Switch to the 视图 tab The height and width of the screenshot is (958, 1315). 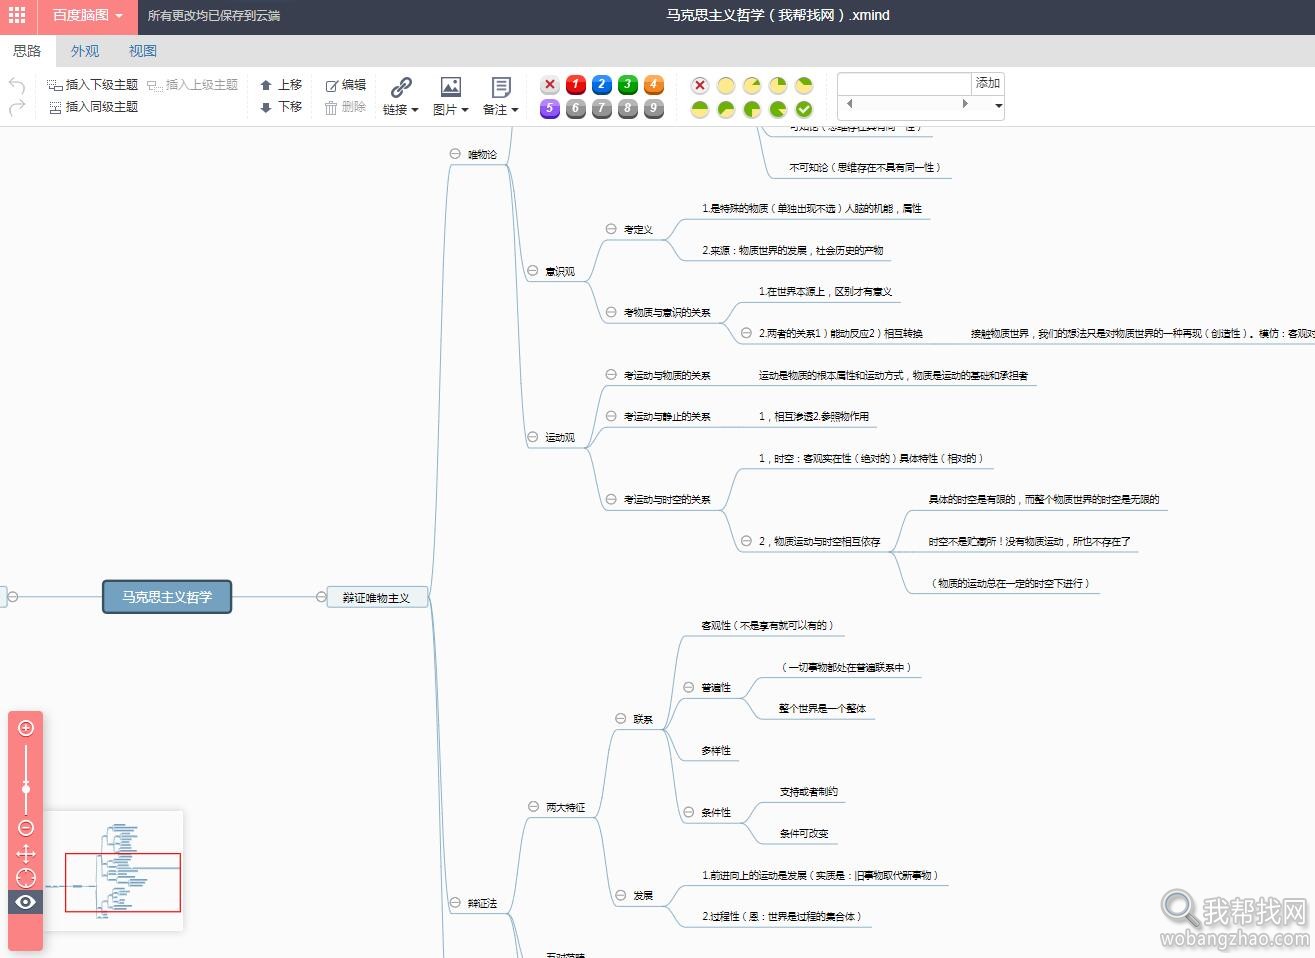(143, 51)
